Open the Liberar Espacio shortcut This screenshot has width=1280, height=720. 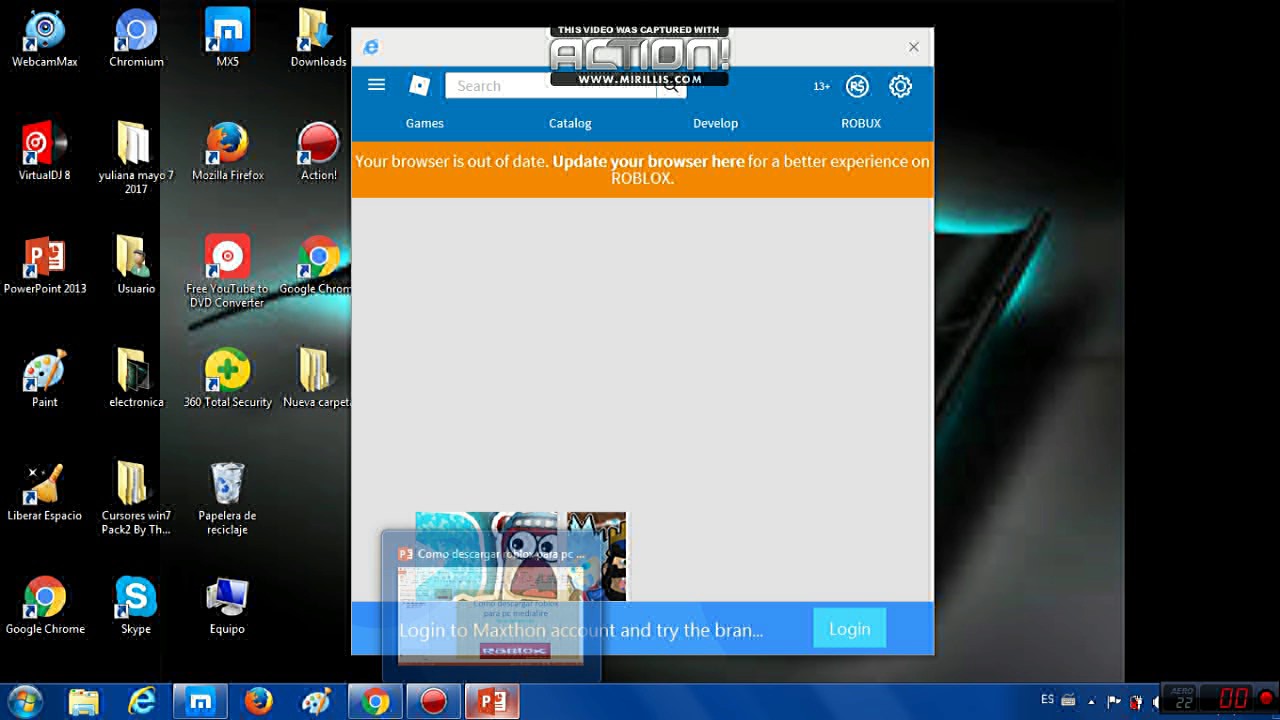[x=45, y=493]
